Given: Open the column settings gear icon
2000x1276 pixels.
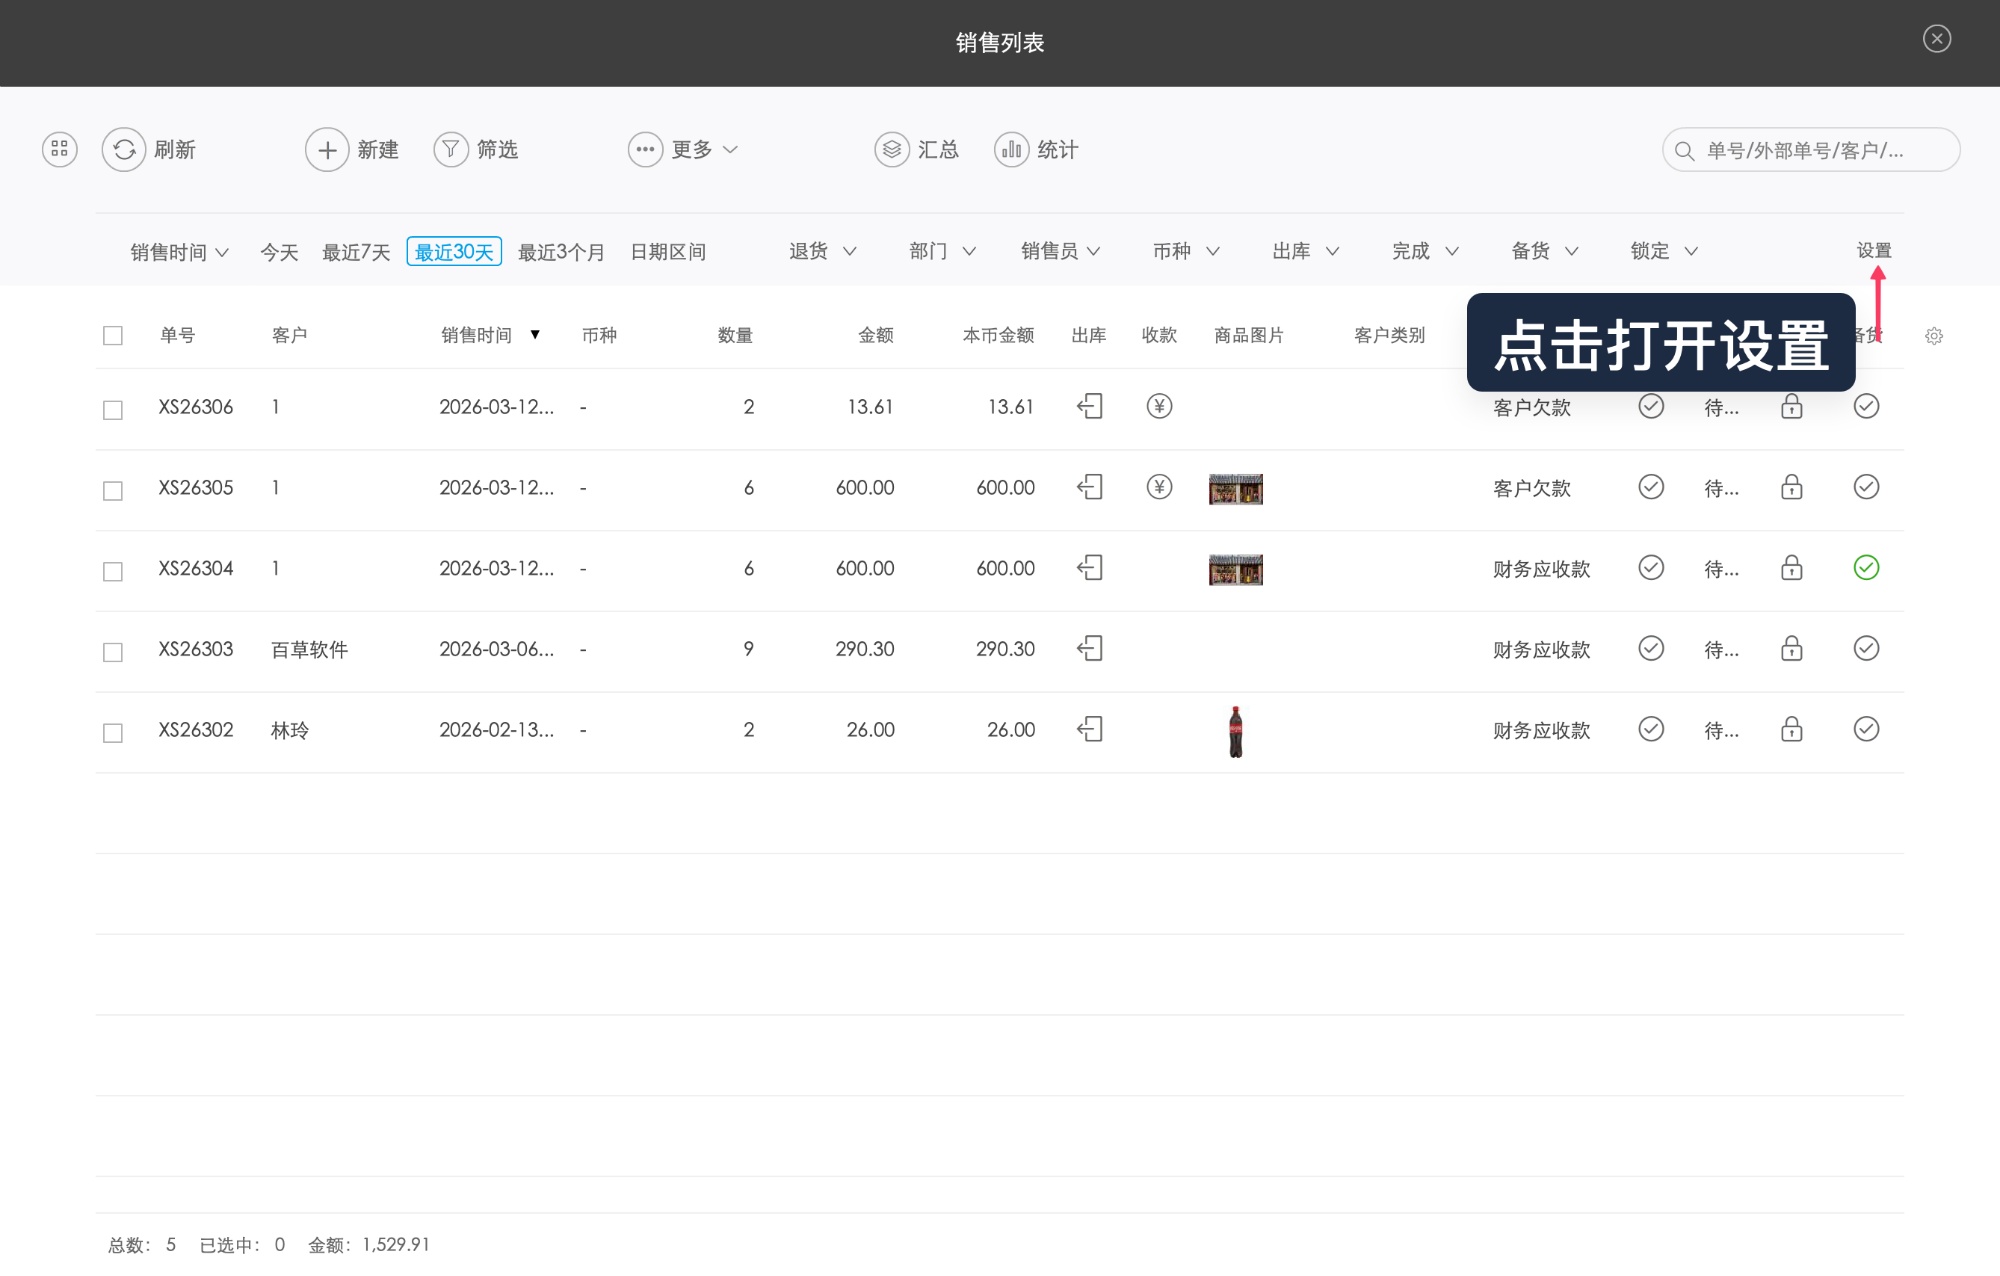Looking at the screenshot, I should coord(1934,336).
